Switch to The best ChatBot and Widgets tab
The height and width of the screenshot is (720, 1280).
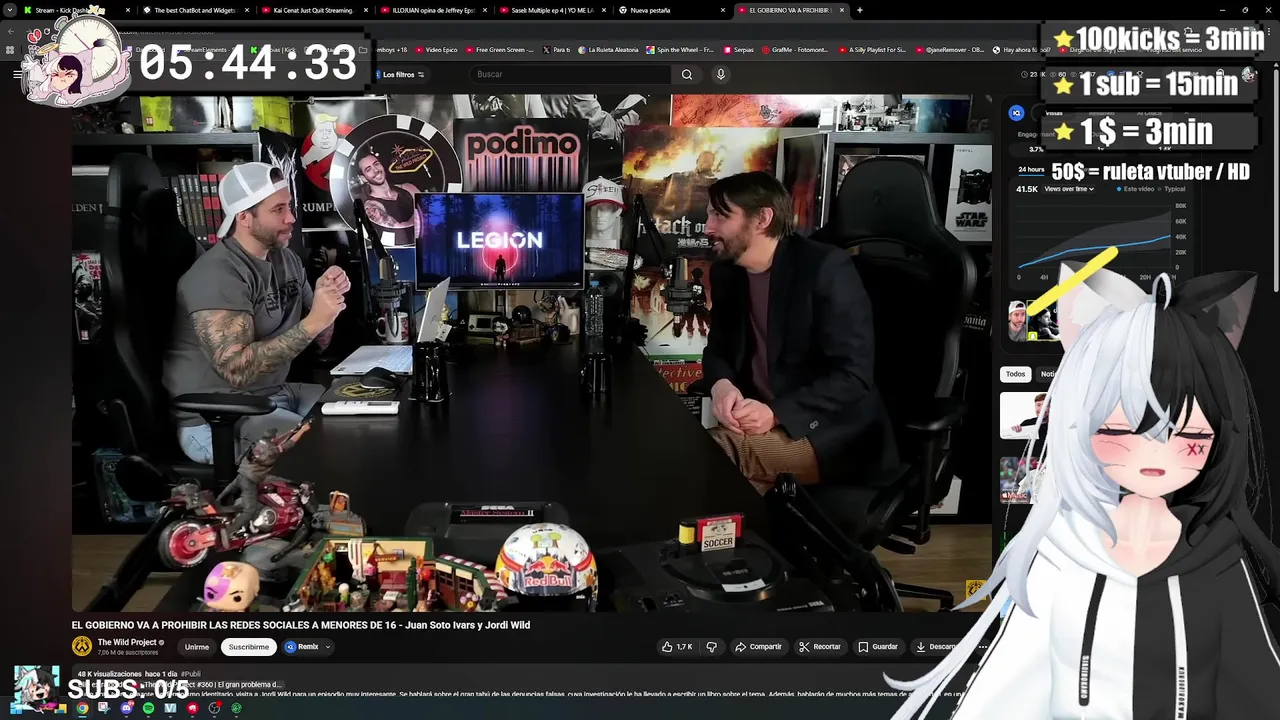195,10
